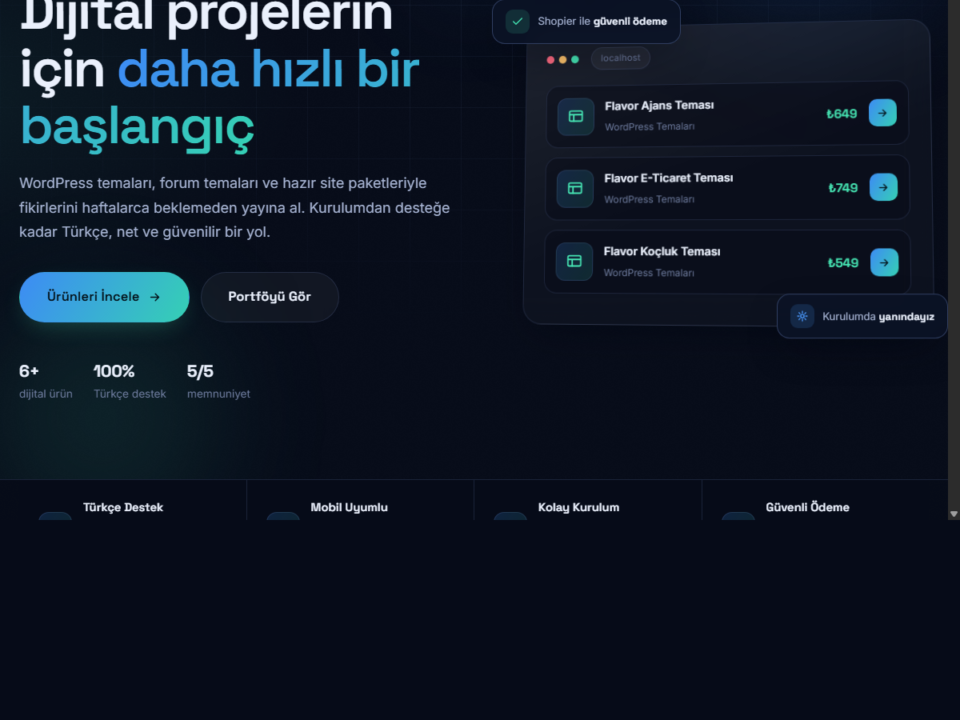Click the '6+' stat value
960x720 pixels.
pyautogui.click(x=29, y=371)
